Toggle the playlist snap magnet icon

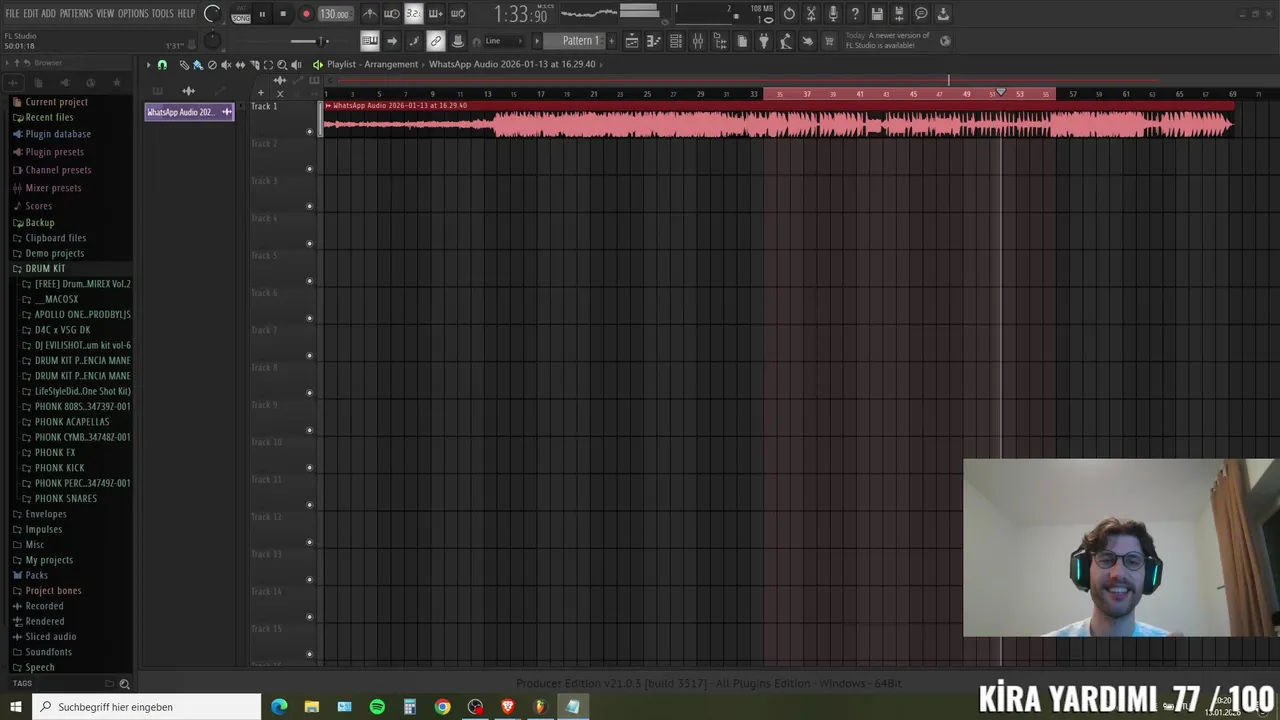click(x=162, y=64)
